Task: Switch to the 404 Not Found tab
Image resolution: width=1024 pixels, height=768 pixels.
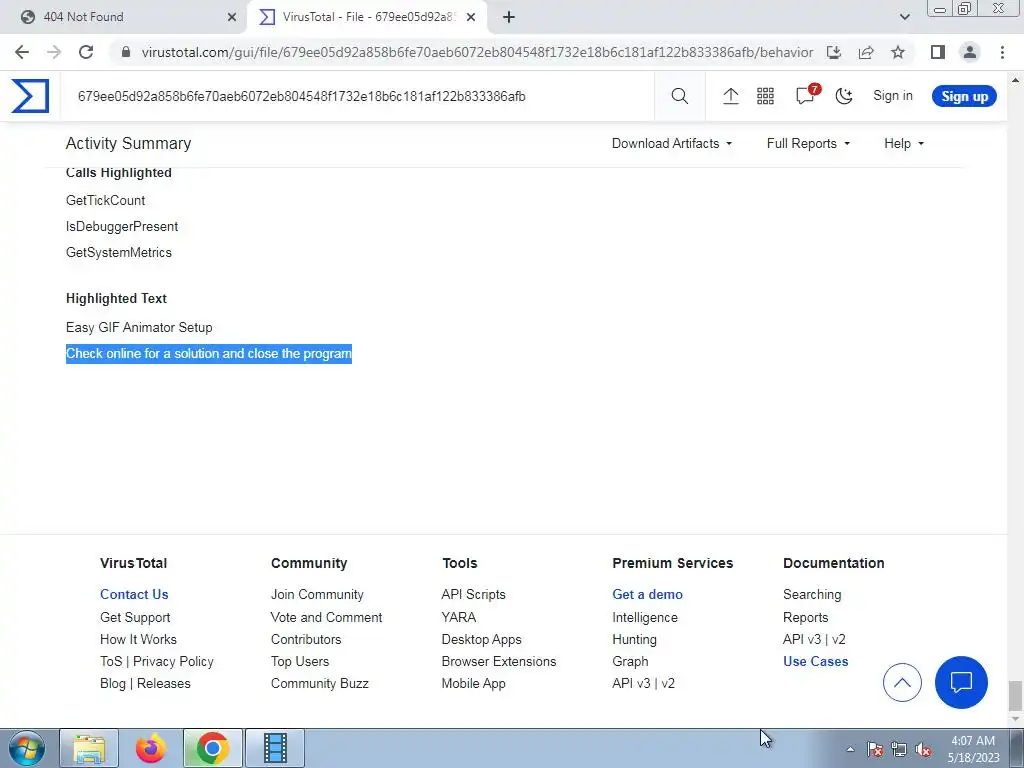Action: [124, 17]
